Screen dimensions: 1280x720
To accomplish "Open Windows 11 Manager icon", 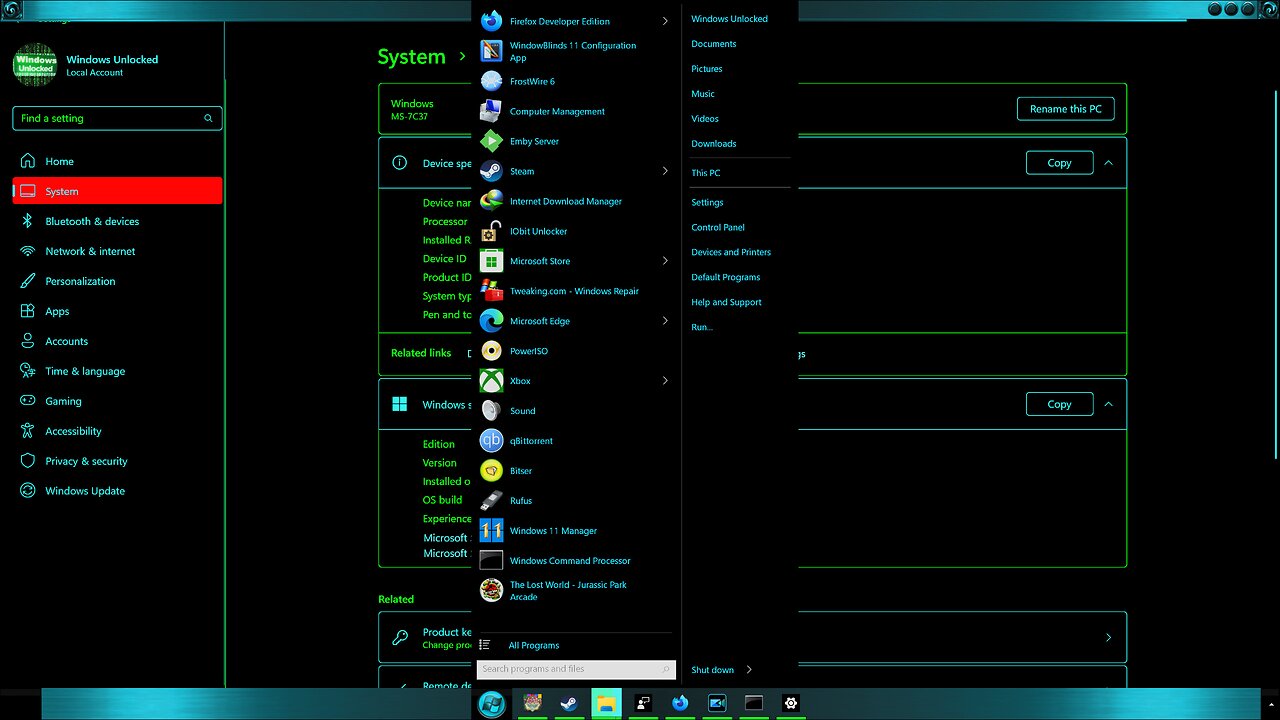I will tap(491, 531).
